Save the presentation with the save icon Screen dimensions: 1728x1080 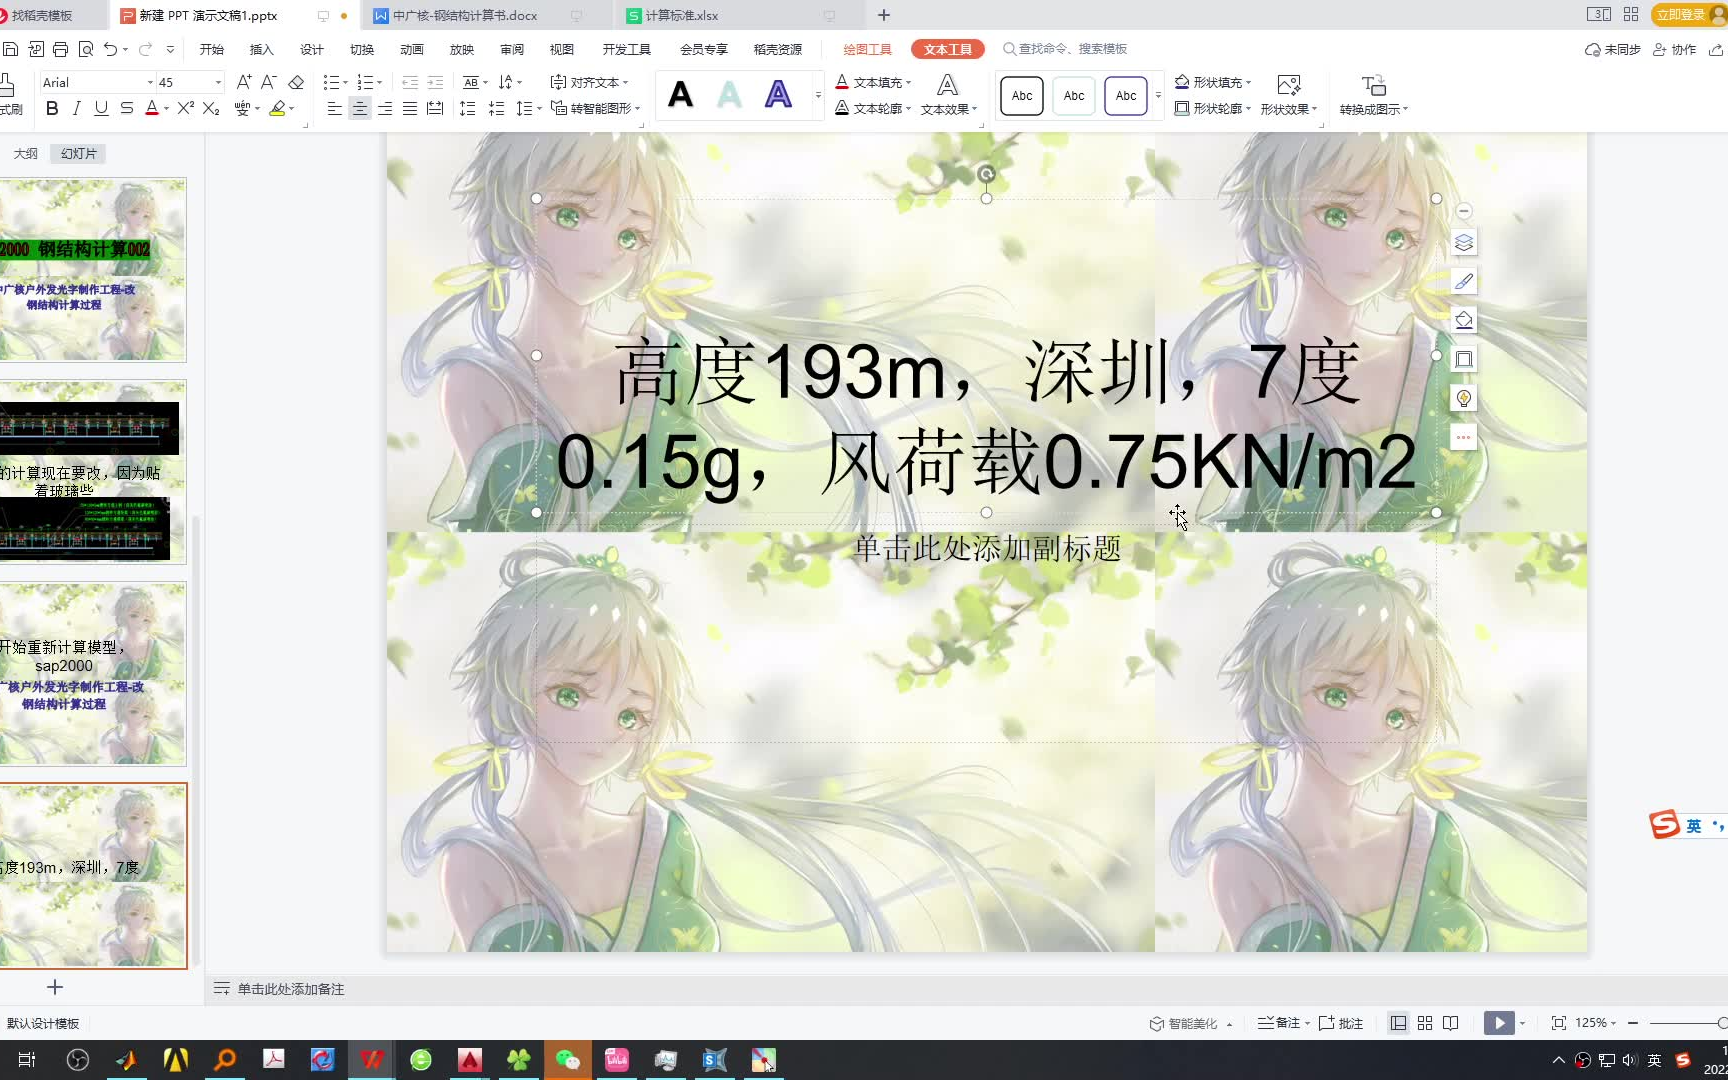[x=11, y=49]
